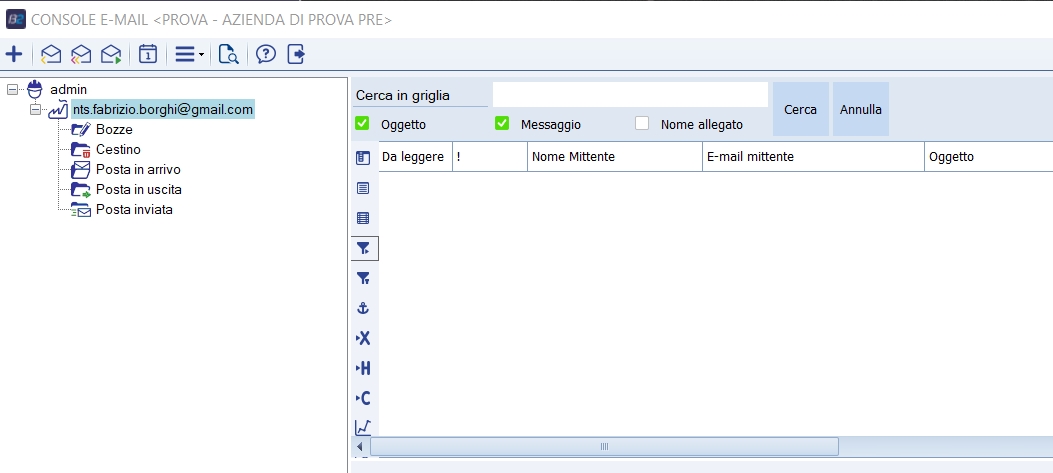Open the Posta in uscita folder
1053x473 pixels.
pos(139,189)
